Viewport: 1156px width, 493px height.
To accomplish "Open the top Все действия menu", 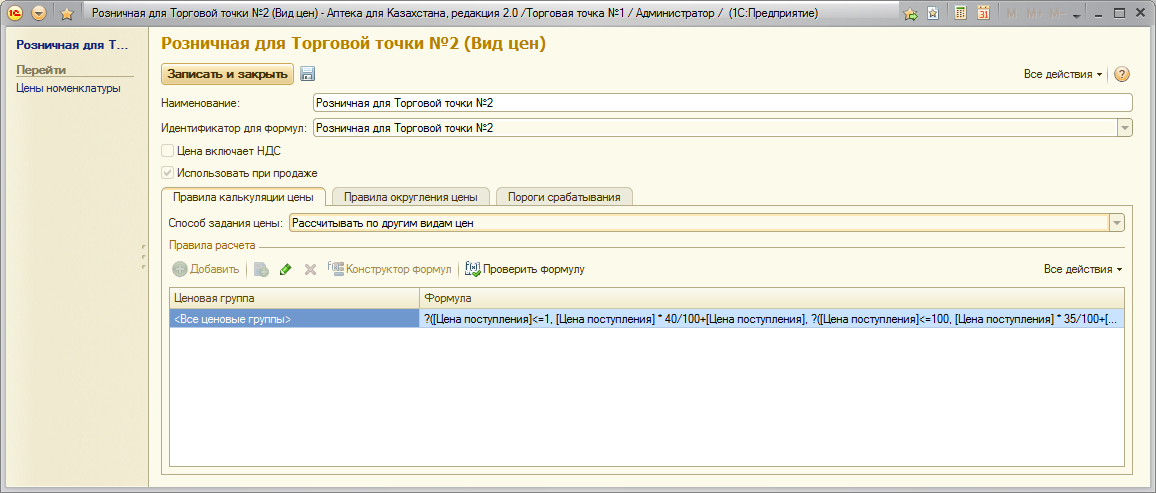I will tap(1062, 74).
